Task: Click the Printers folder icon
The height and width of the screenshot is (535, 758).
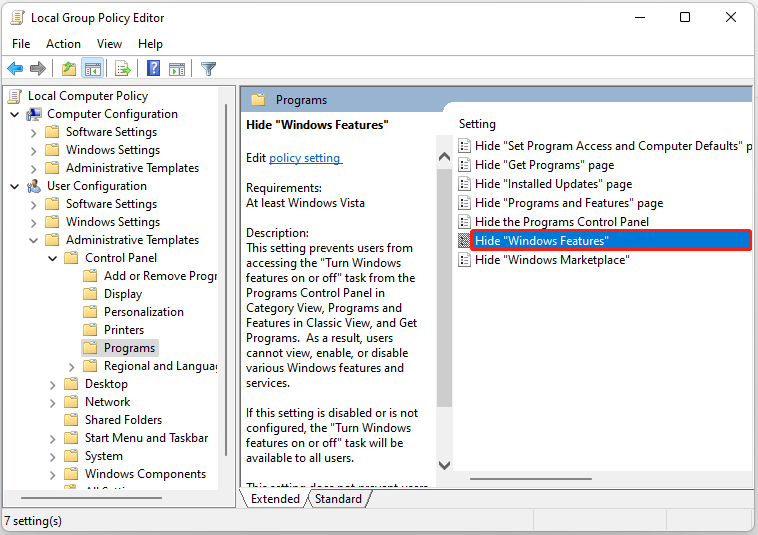Action: click(90, 330)
